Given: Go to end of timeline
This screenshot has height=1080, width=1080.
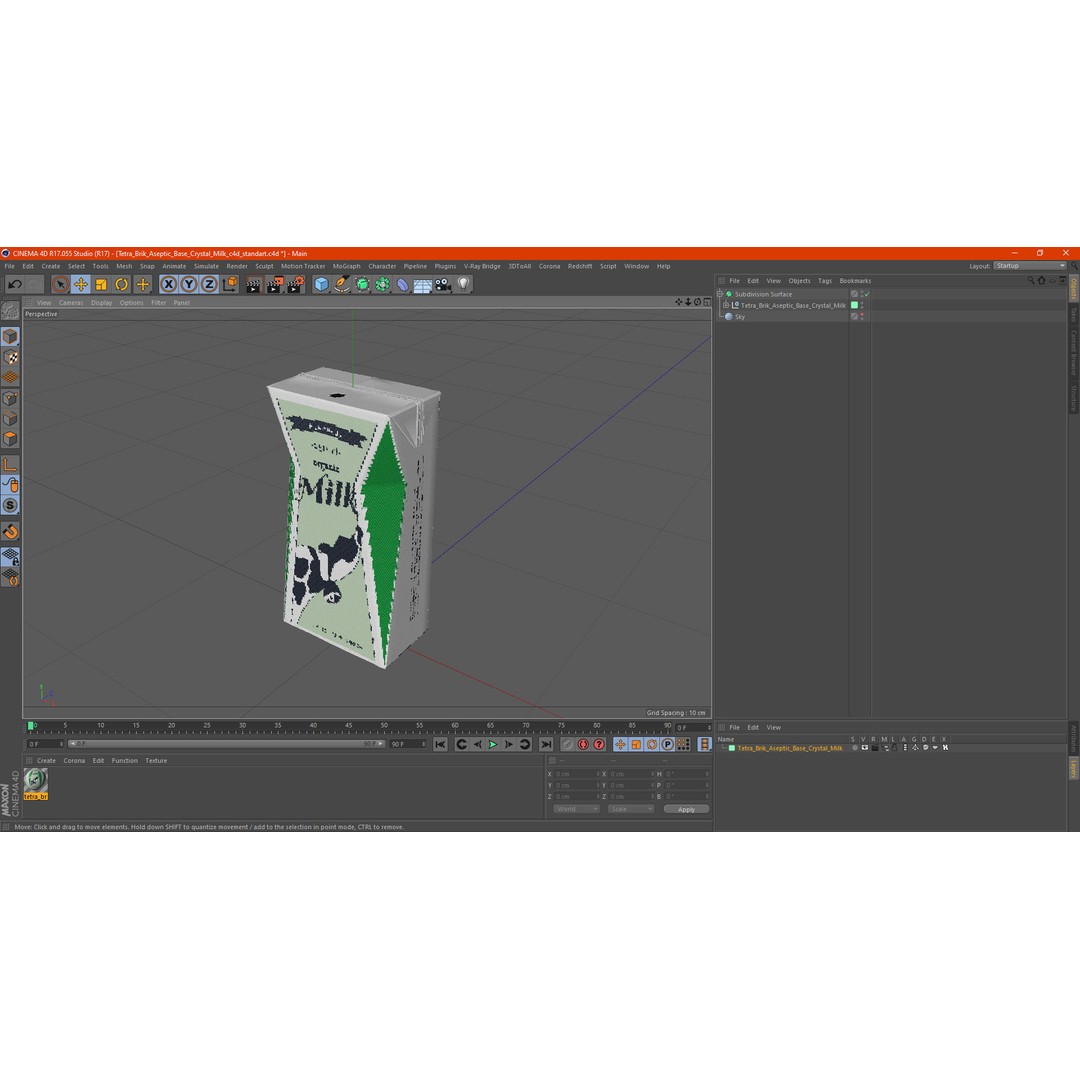Looking at the screenshot, I should (x=546, y=744).
